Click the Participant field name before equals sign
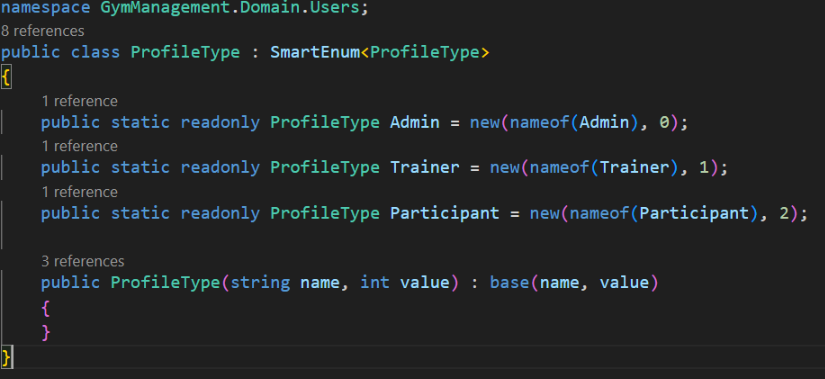Viewport: 825px width, 379px height. [445, 213]
